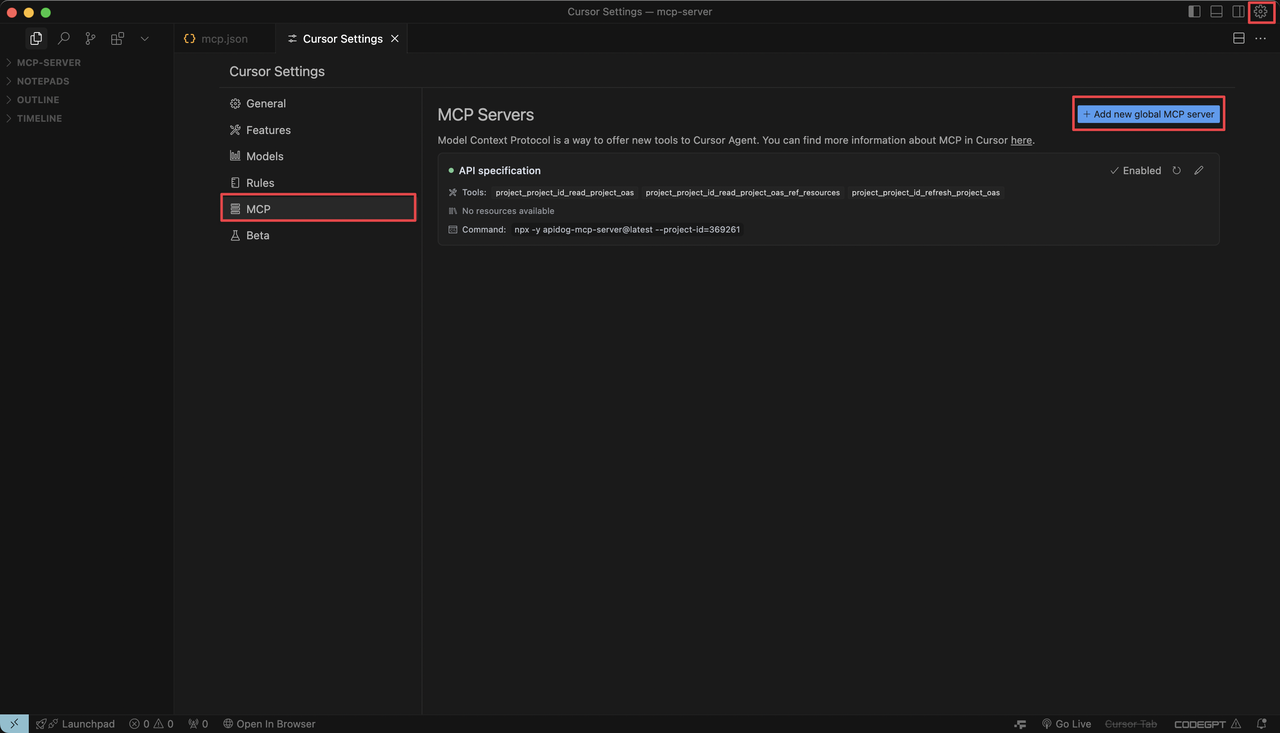This screenshot has width=1280, height=733.
Task: Open the Beta settings section
Action: click(318, 235)
